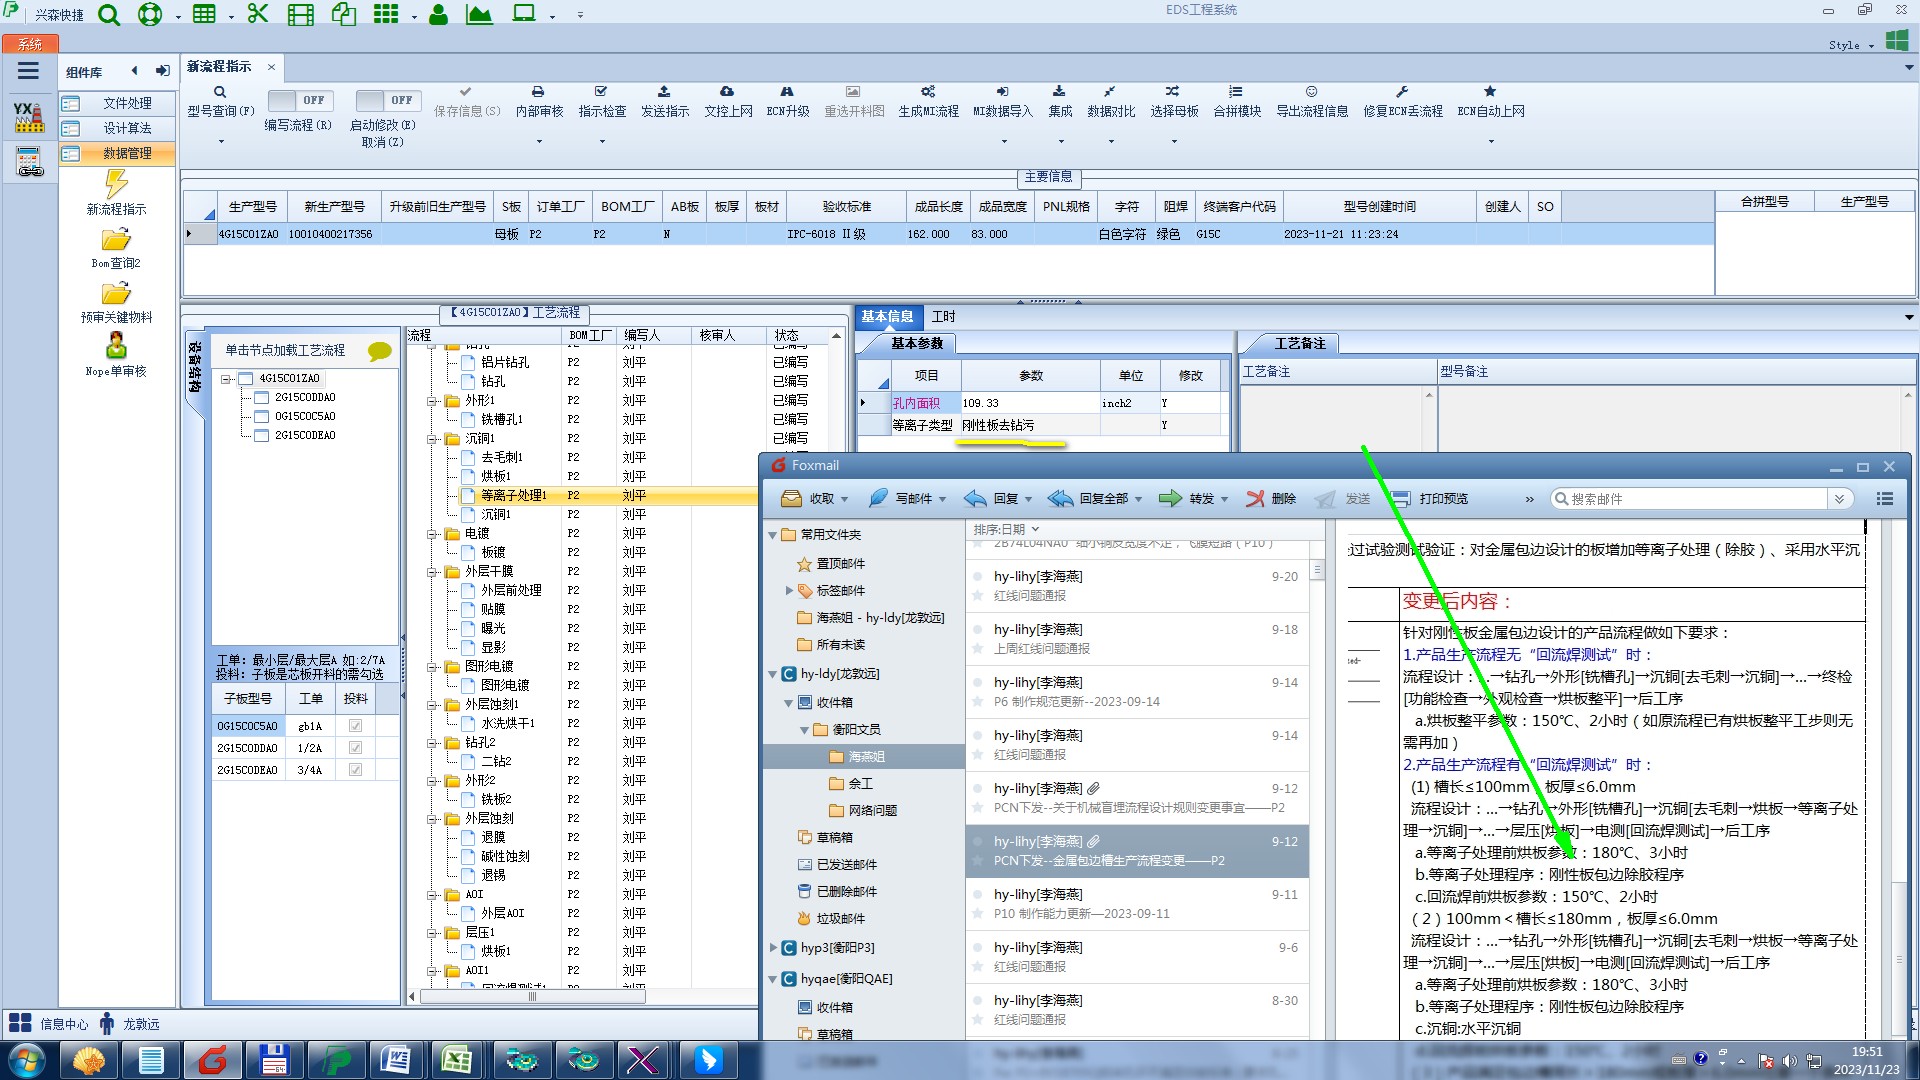
Task: Click the 内部审核 print icon
Action: click(x=538, y=92)
